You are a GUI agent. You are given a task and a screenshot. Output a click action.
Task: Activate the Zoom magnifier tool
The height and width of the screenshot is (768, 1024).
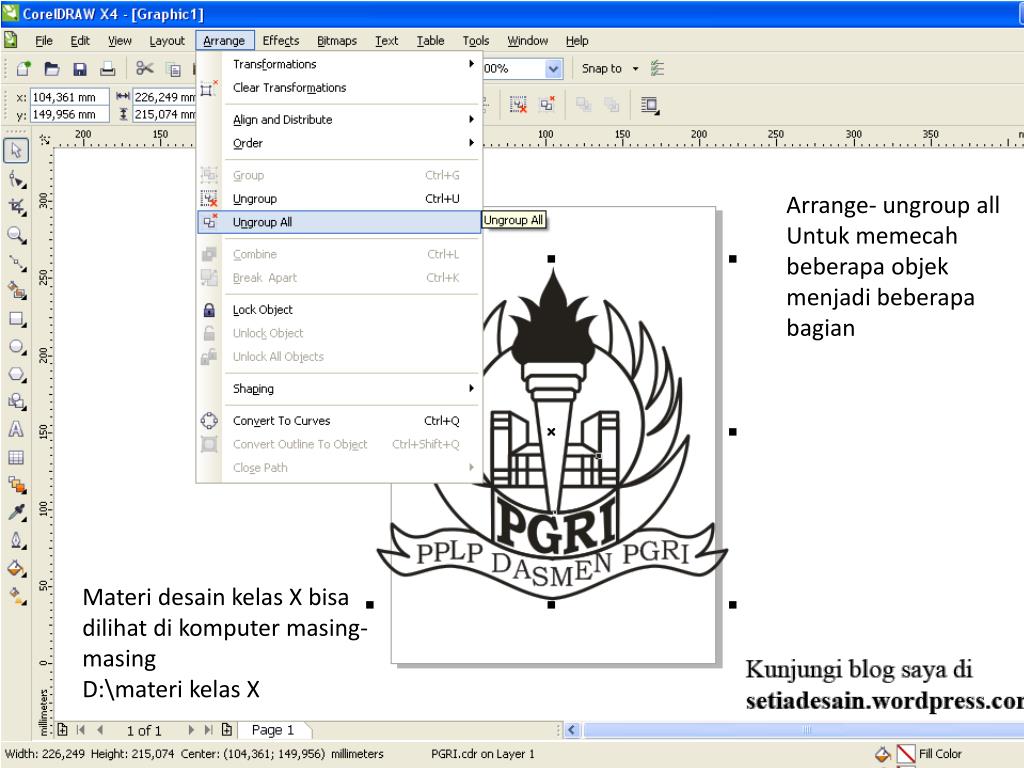click(x=16, y=235)
